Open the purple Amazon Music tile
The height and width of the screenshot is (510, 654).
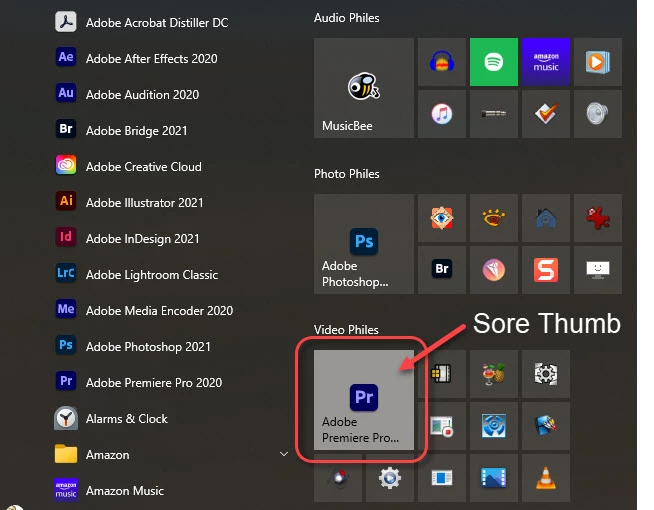pyautogui.click(x=546, y=62)
